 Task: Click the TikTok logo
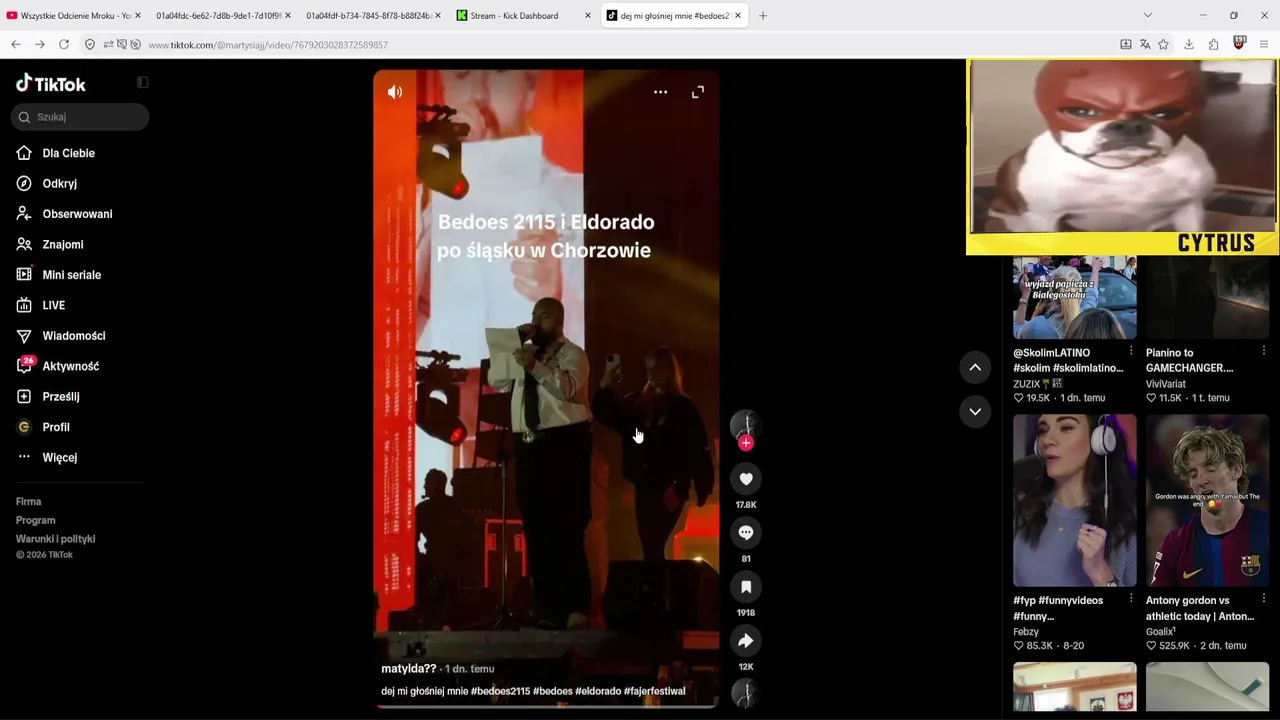tap(51, 84)
